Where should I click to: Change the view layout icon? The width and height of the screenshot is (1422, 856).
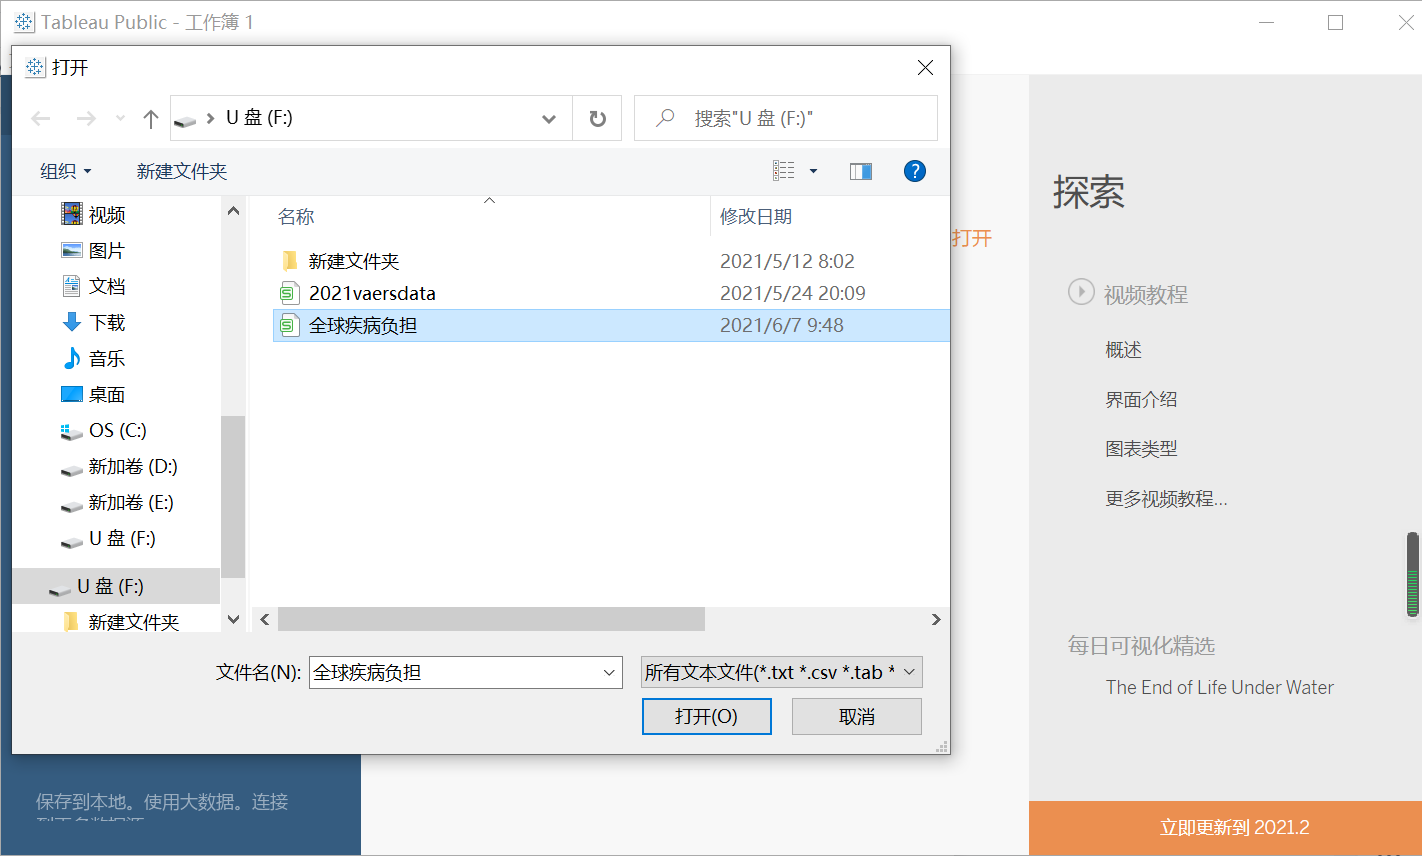point(784,171)
